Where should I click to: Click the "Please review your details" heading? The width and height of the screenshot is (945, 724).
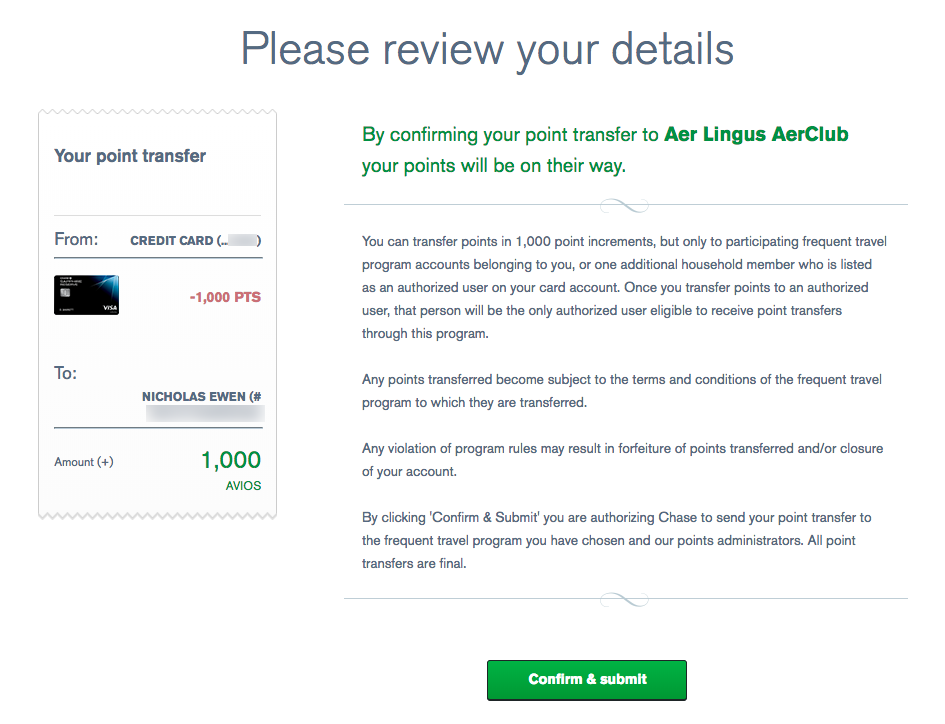pyautogui.click(x=487, y=49)
